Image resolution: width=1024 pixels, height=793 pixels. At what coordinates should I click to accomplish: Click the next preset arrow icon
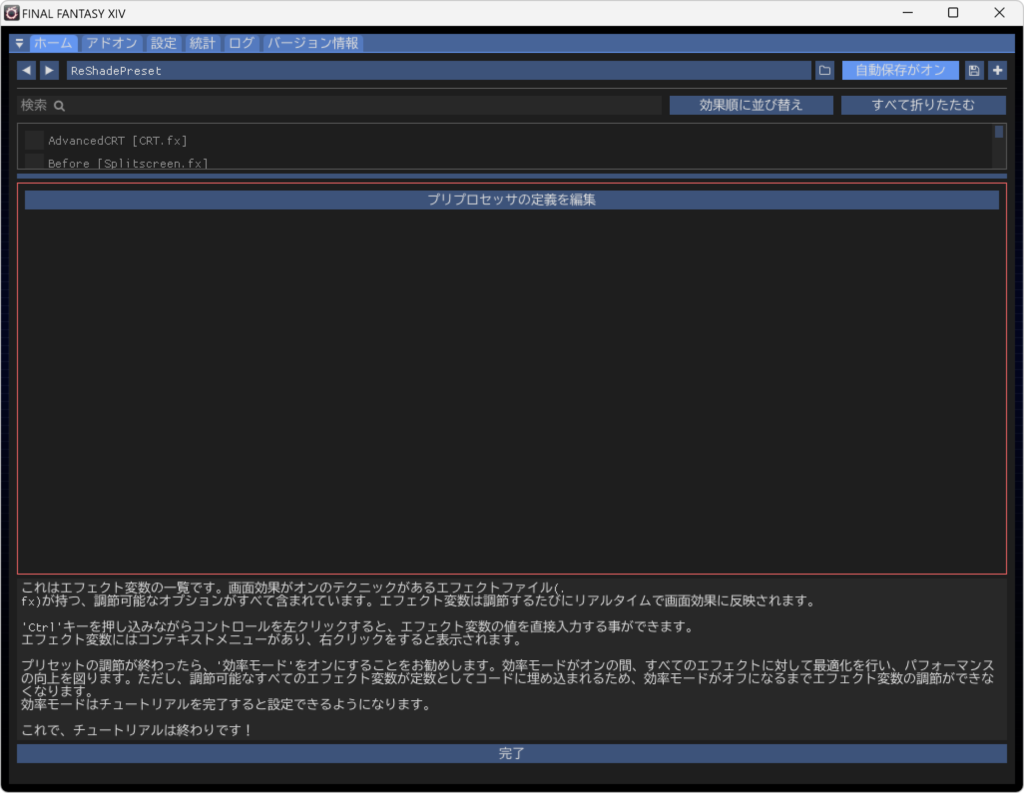click(x=48, y=70)
